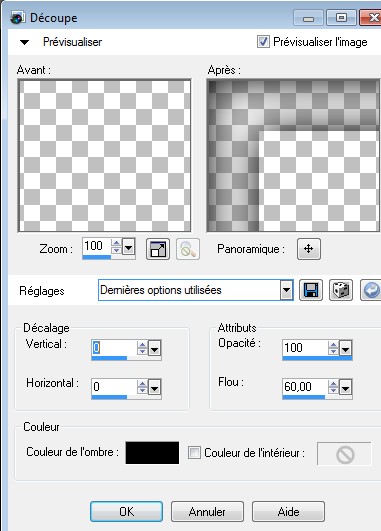Click the blue slider bar under Flou

click(x=303, y=397)
